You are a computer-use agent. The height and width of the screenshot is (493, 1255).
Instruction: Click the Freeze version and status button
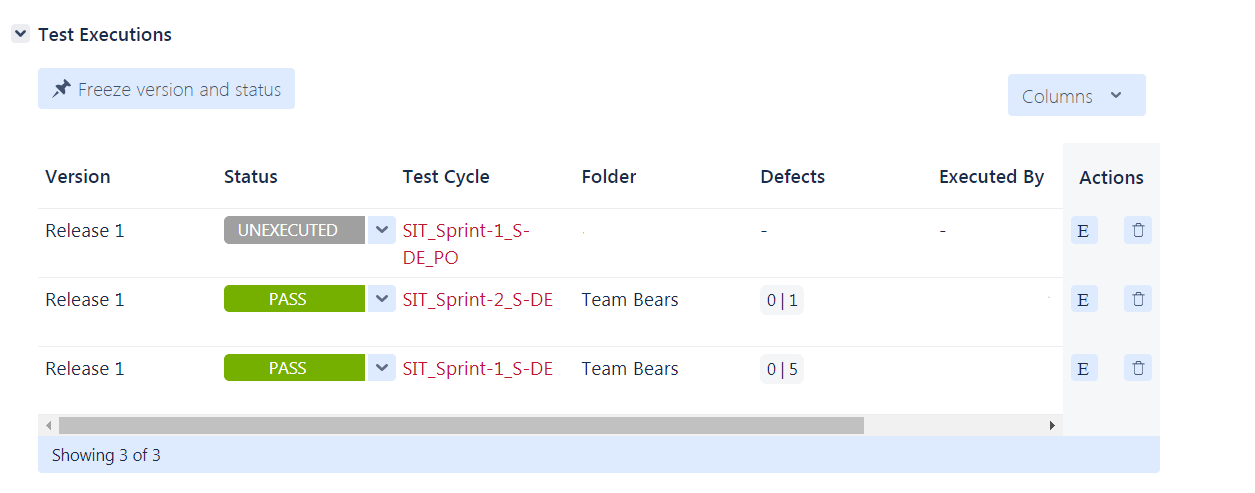(167, 89)
